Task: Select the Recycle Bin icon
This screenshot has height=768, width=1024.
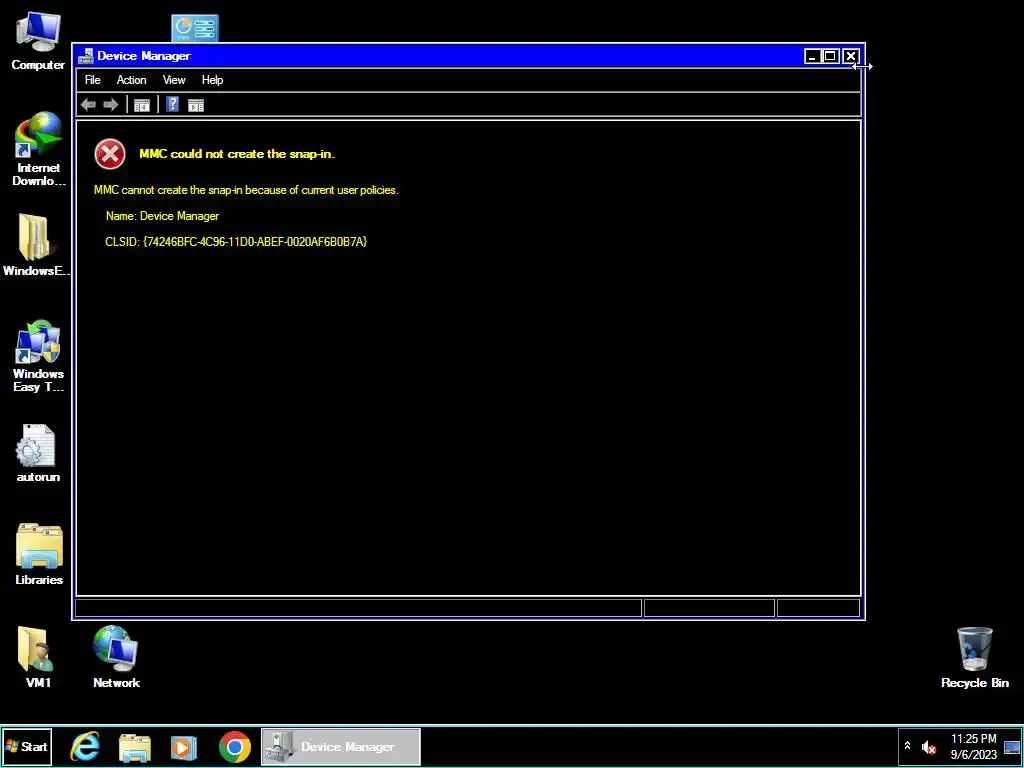Action: point(975,658)
